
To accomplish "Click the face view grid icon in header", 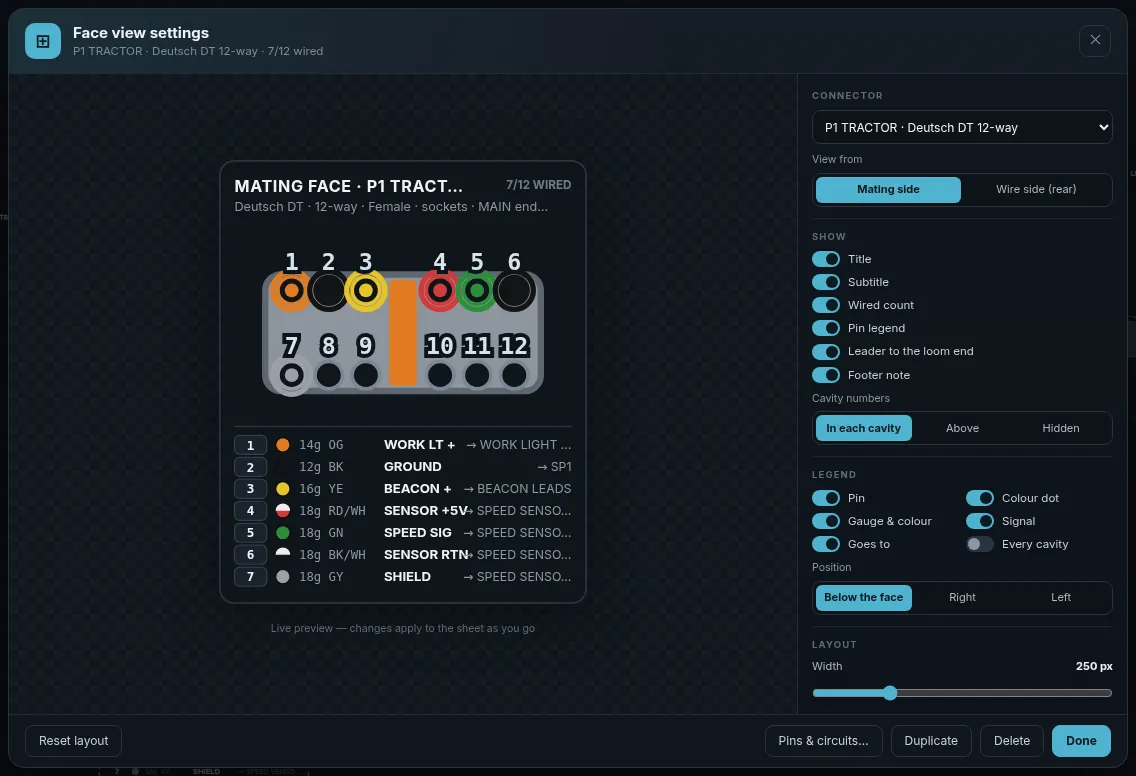I will (43, 41).
